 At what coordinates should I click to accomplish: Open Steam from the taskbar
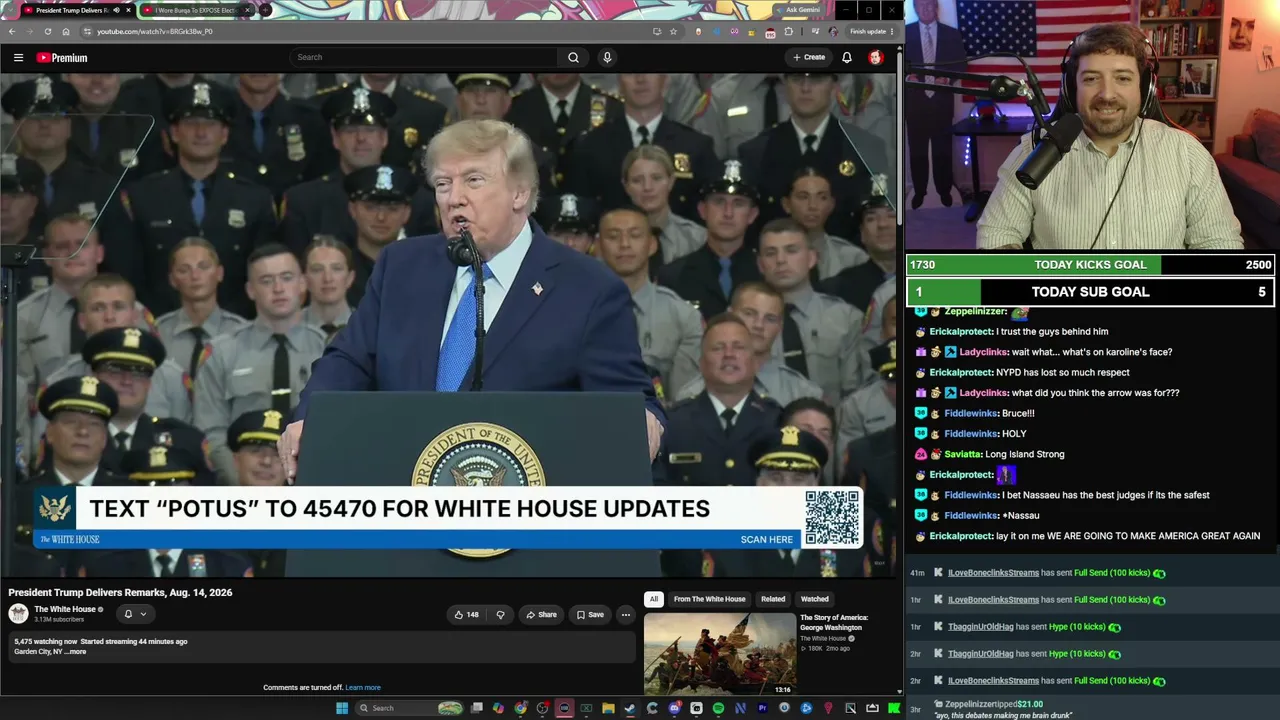[x=630, y=708]
